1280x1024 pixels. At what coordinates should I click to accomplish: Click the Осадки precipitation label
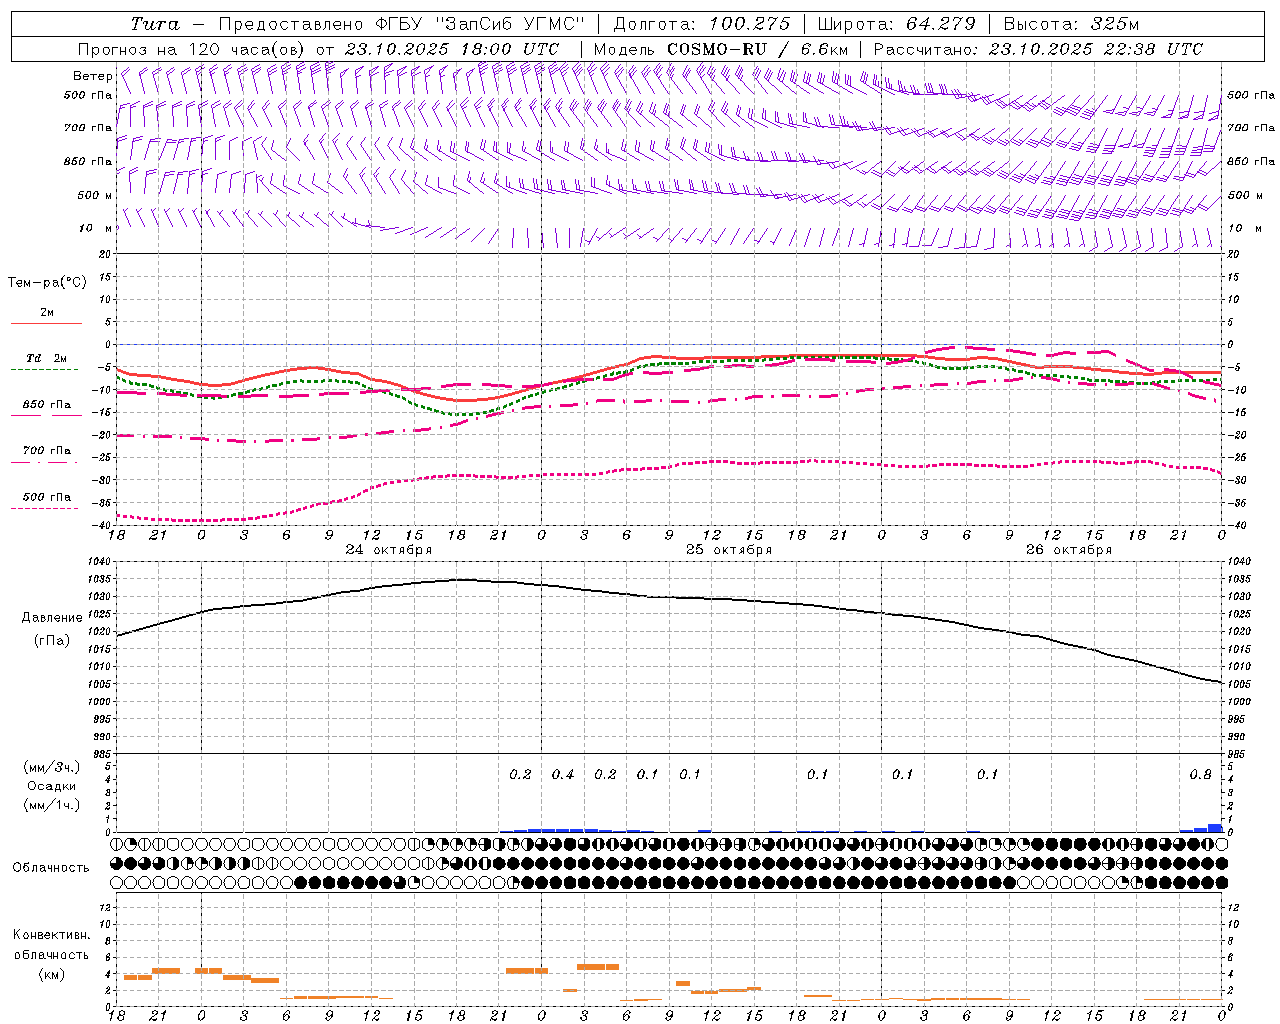pyautogui.click(x=52, y=786)
